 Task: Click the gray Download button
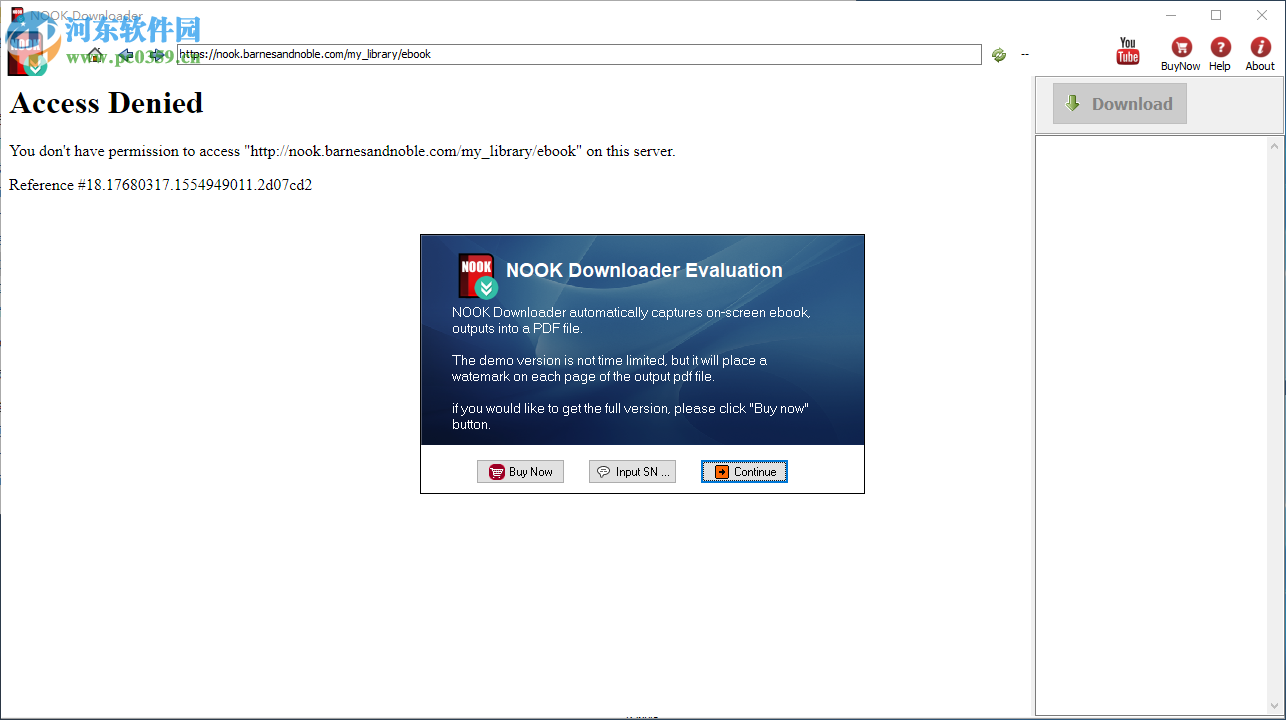coord(1120,104)
